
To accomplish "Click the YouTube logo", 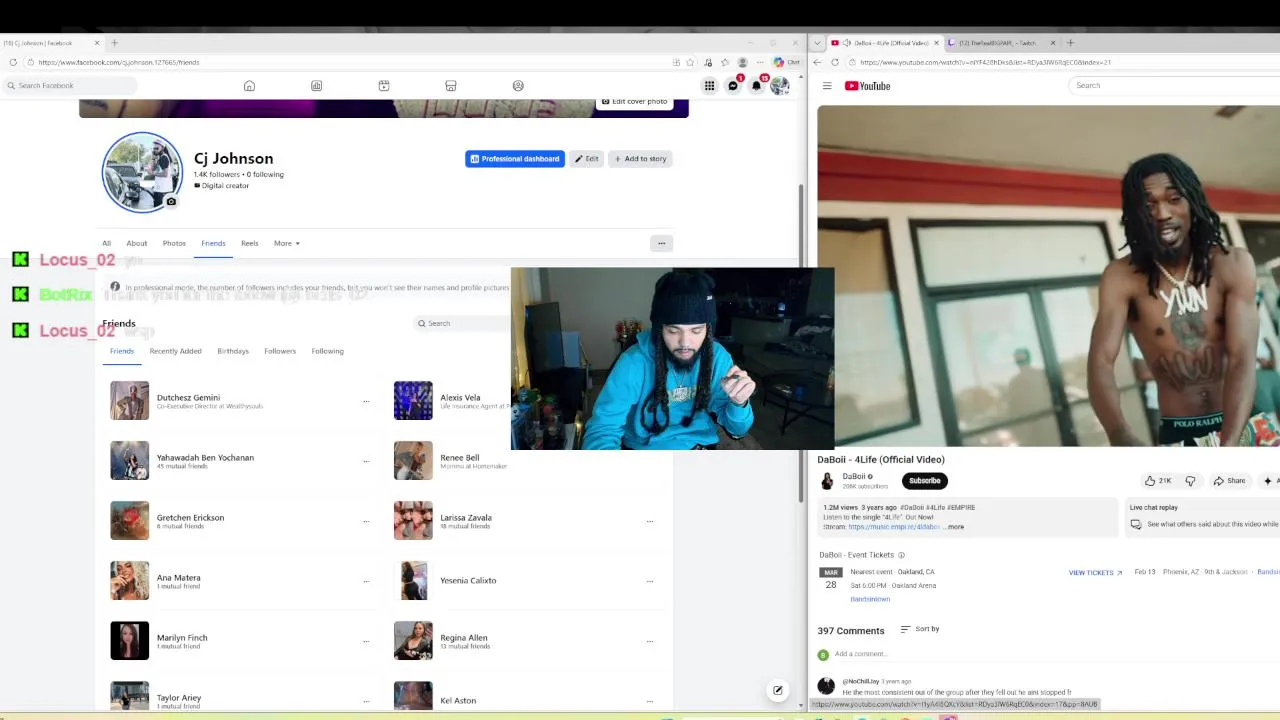I will tap(868, 86).
